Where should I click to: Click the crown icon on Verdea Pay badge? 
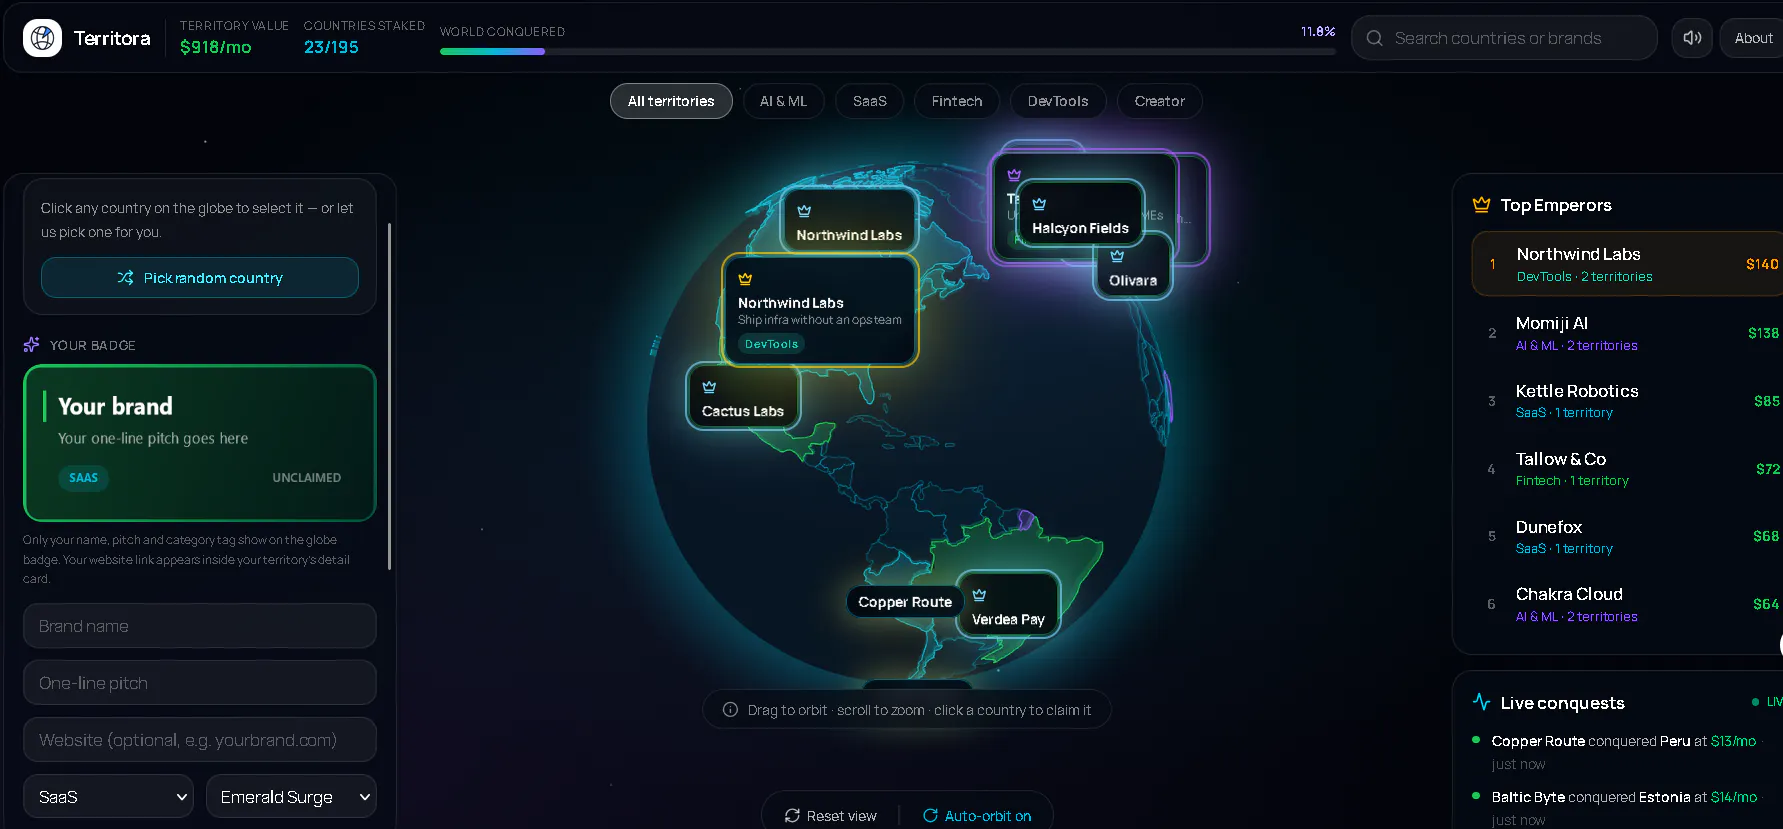click(x=979, y=595)
